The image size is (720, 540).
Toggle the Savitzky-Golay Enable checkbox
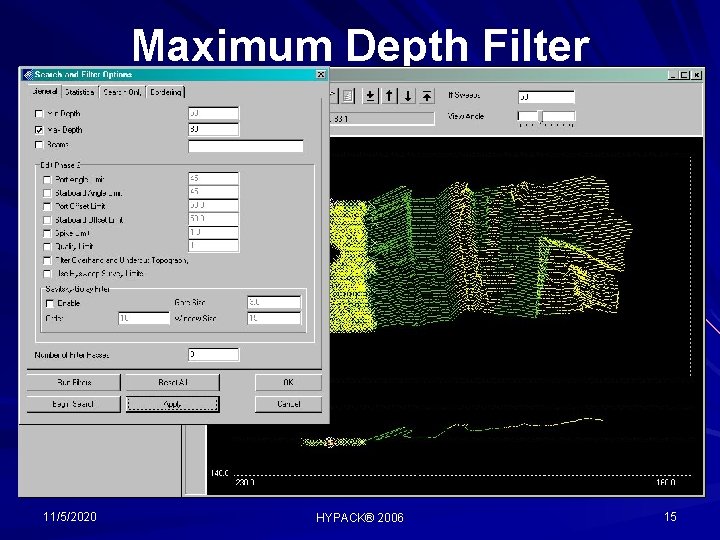click(50, 304)
